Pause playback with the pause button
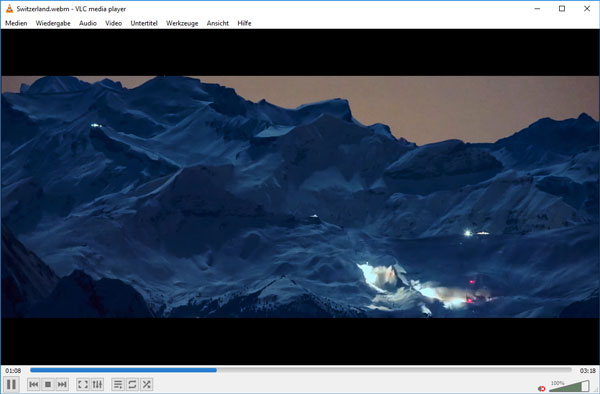This screenshot has height=394, width=600. [11, 384]
